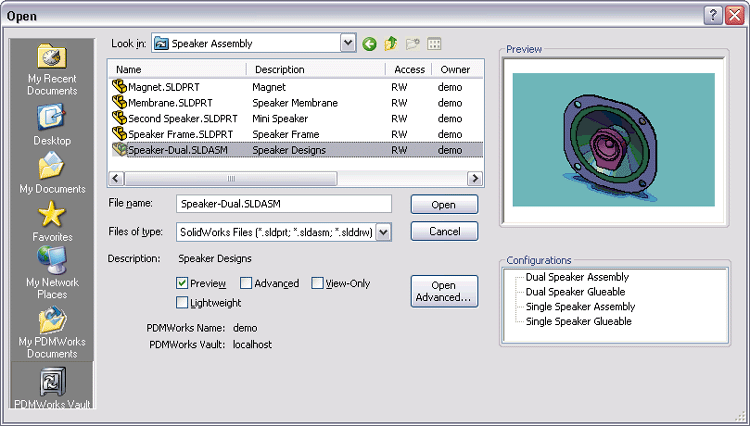Select Single Speaker Assembly configuration
This screenshot has width=750, height=426.
[x=580, y=306]
